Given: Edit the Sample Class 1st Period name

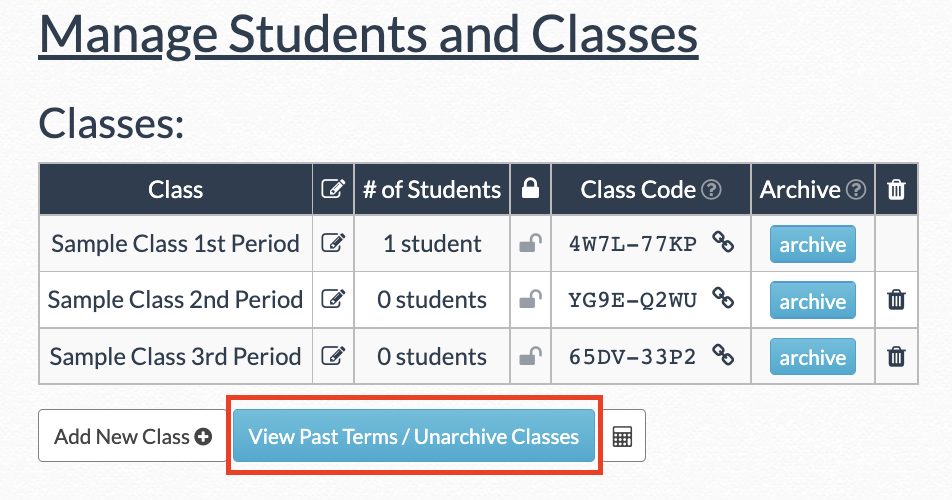Looking at the screenshot, I should point(333,243).
